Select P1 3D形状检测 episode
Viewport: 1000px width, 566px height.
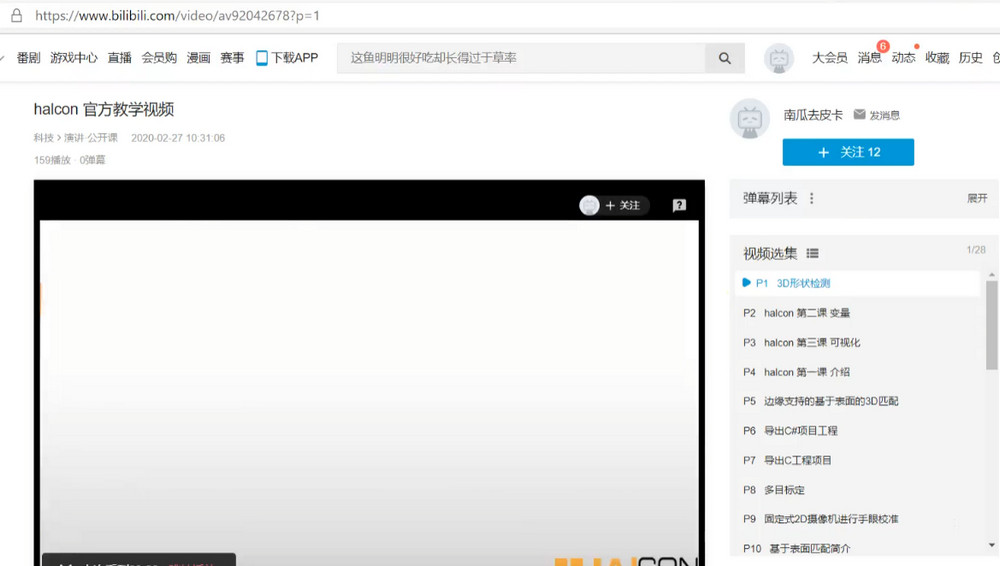click(858, 283)
